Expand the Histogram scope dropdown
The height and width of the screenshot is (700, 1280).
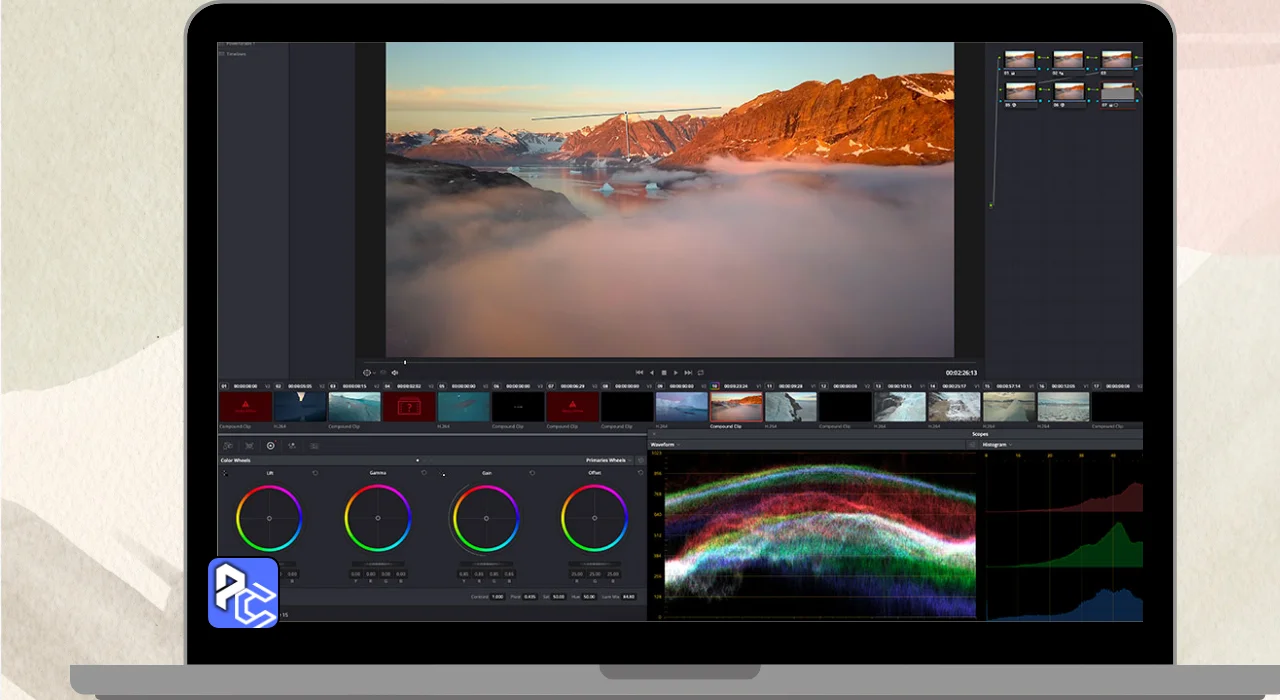[x=998, y=444]
